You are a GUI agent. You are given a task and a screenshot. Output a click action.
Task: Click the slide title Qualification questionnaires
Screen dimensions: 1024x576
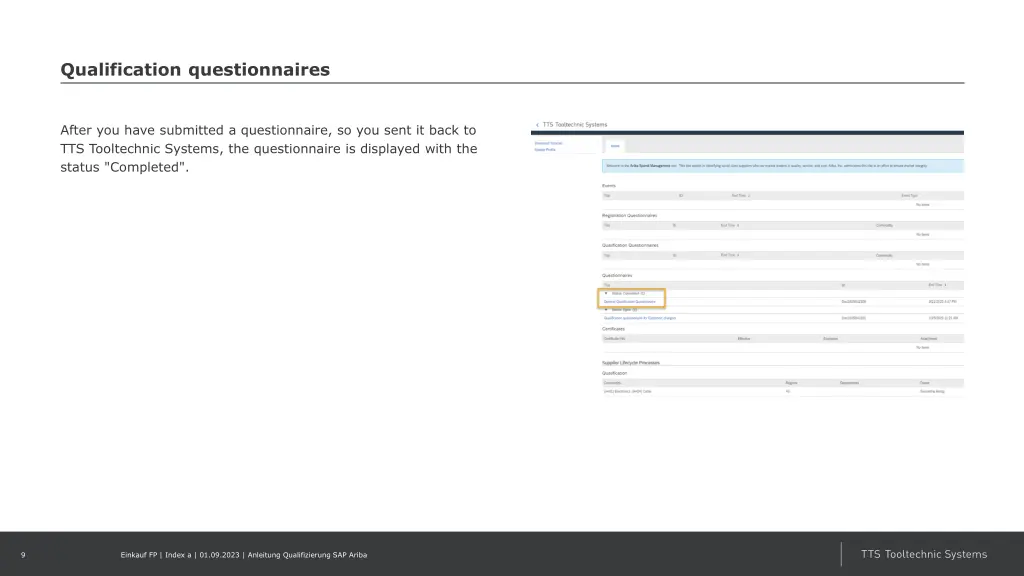(195, 70)
